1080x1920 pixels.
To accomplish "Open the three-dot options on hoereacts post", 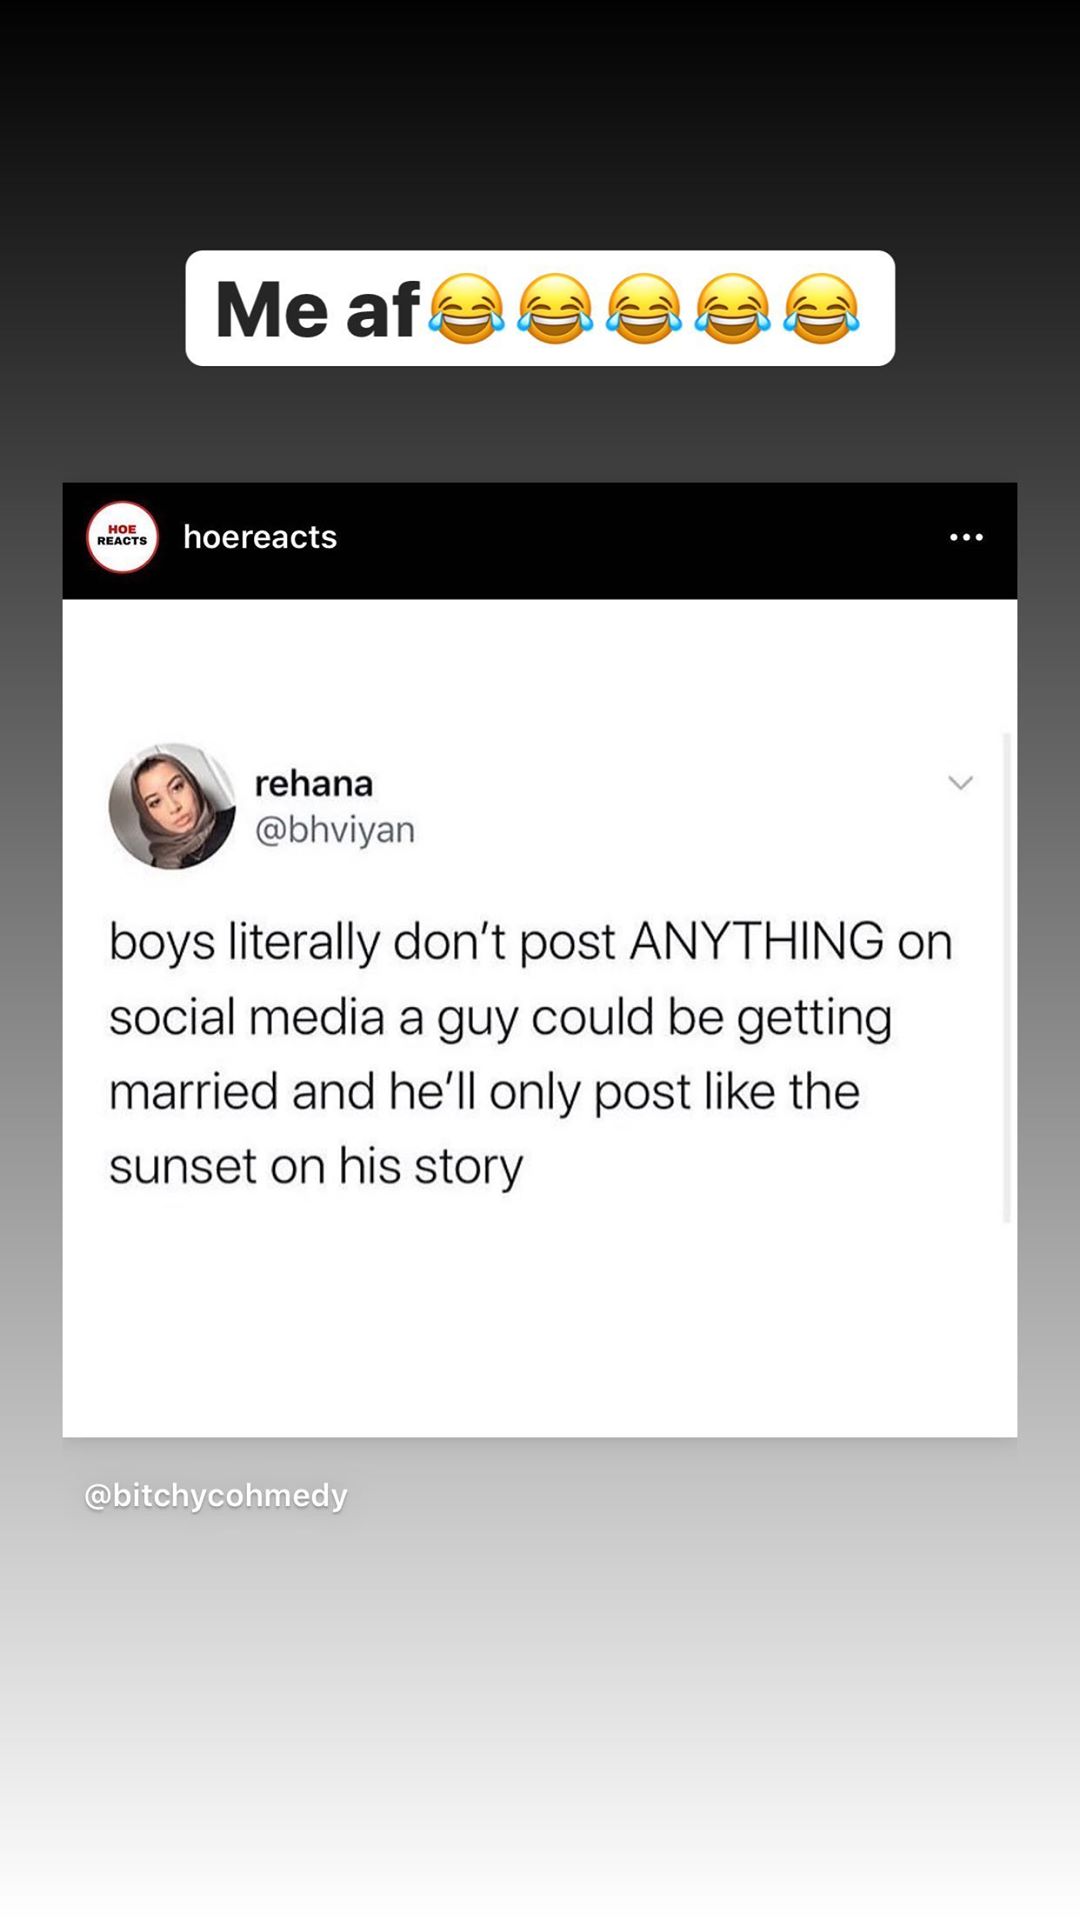I will click(x=966, y=538).
